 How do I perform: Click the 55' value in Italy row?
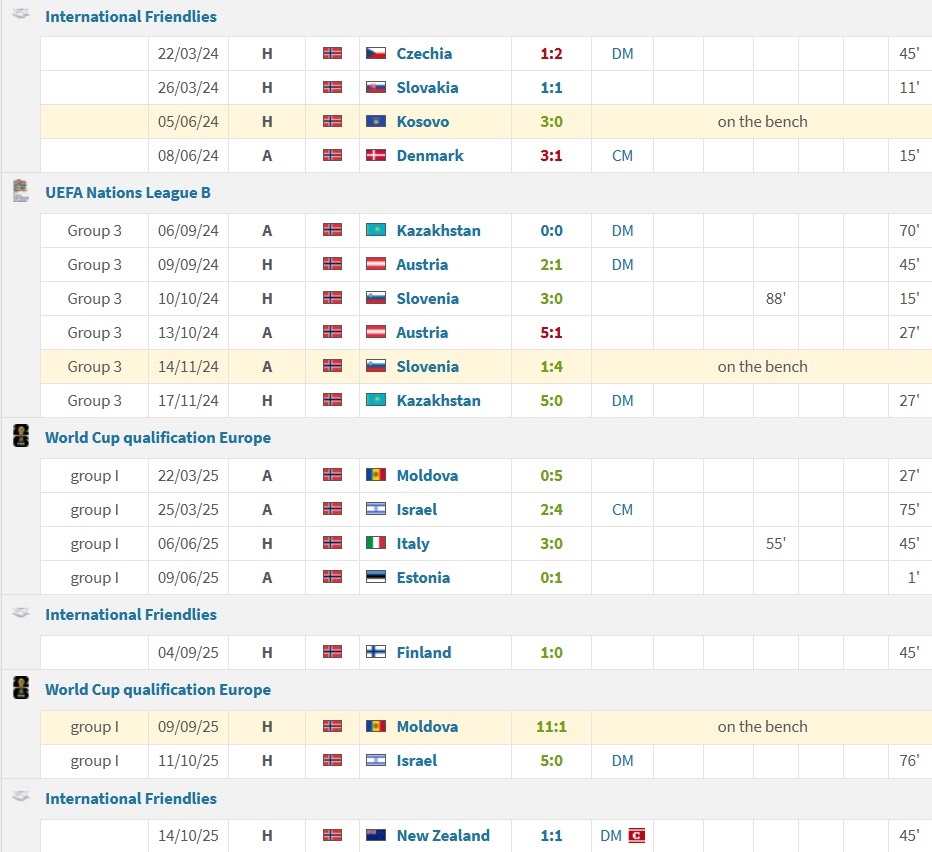click(x=776, y=543)
